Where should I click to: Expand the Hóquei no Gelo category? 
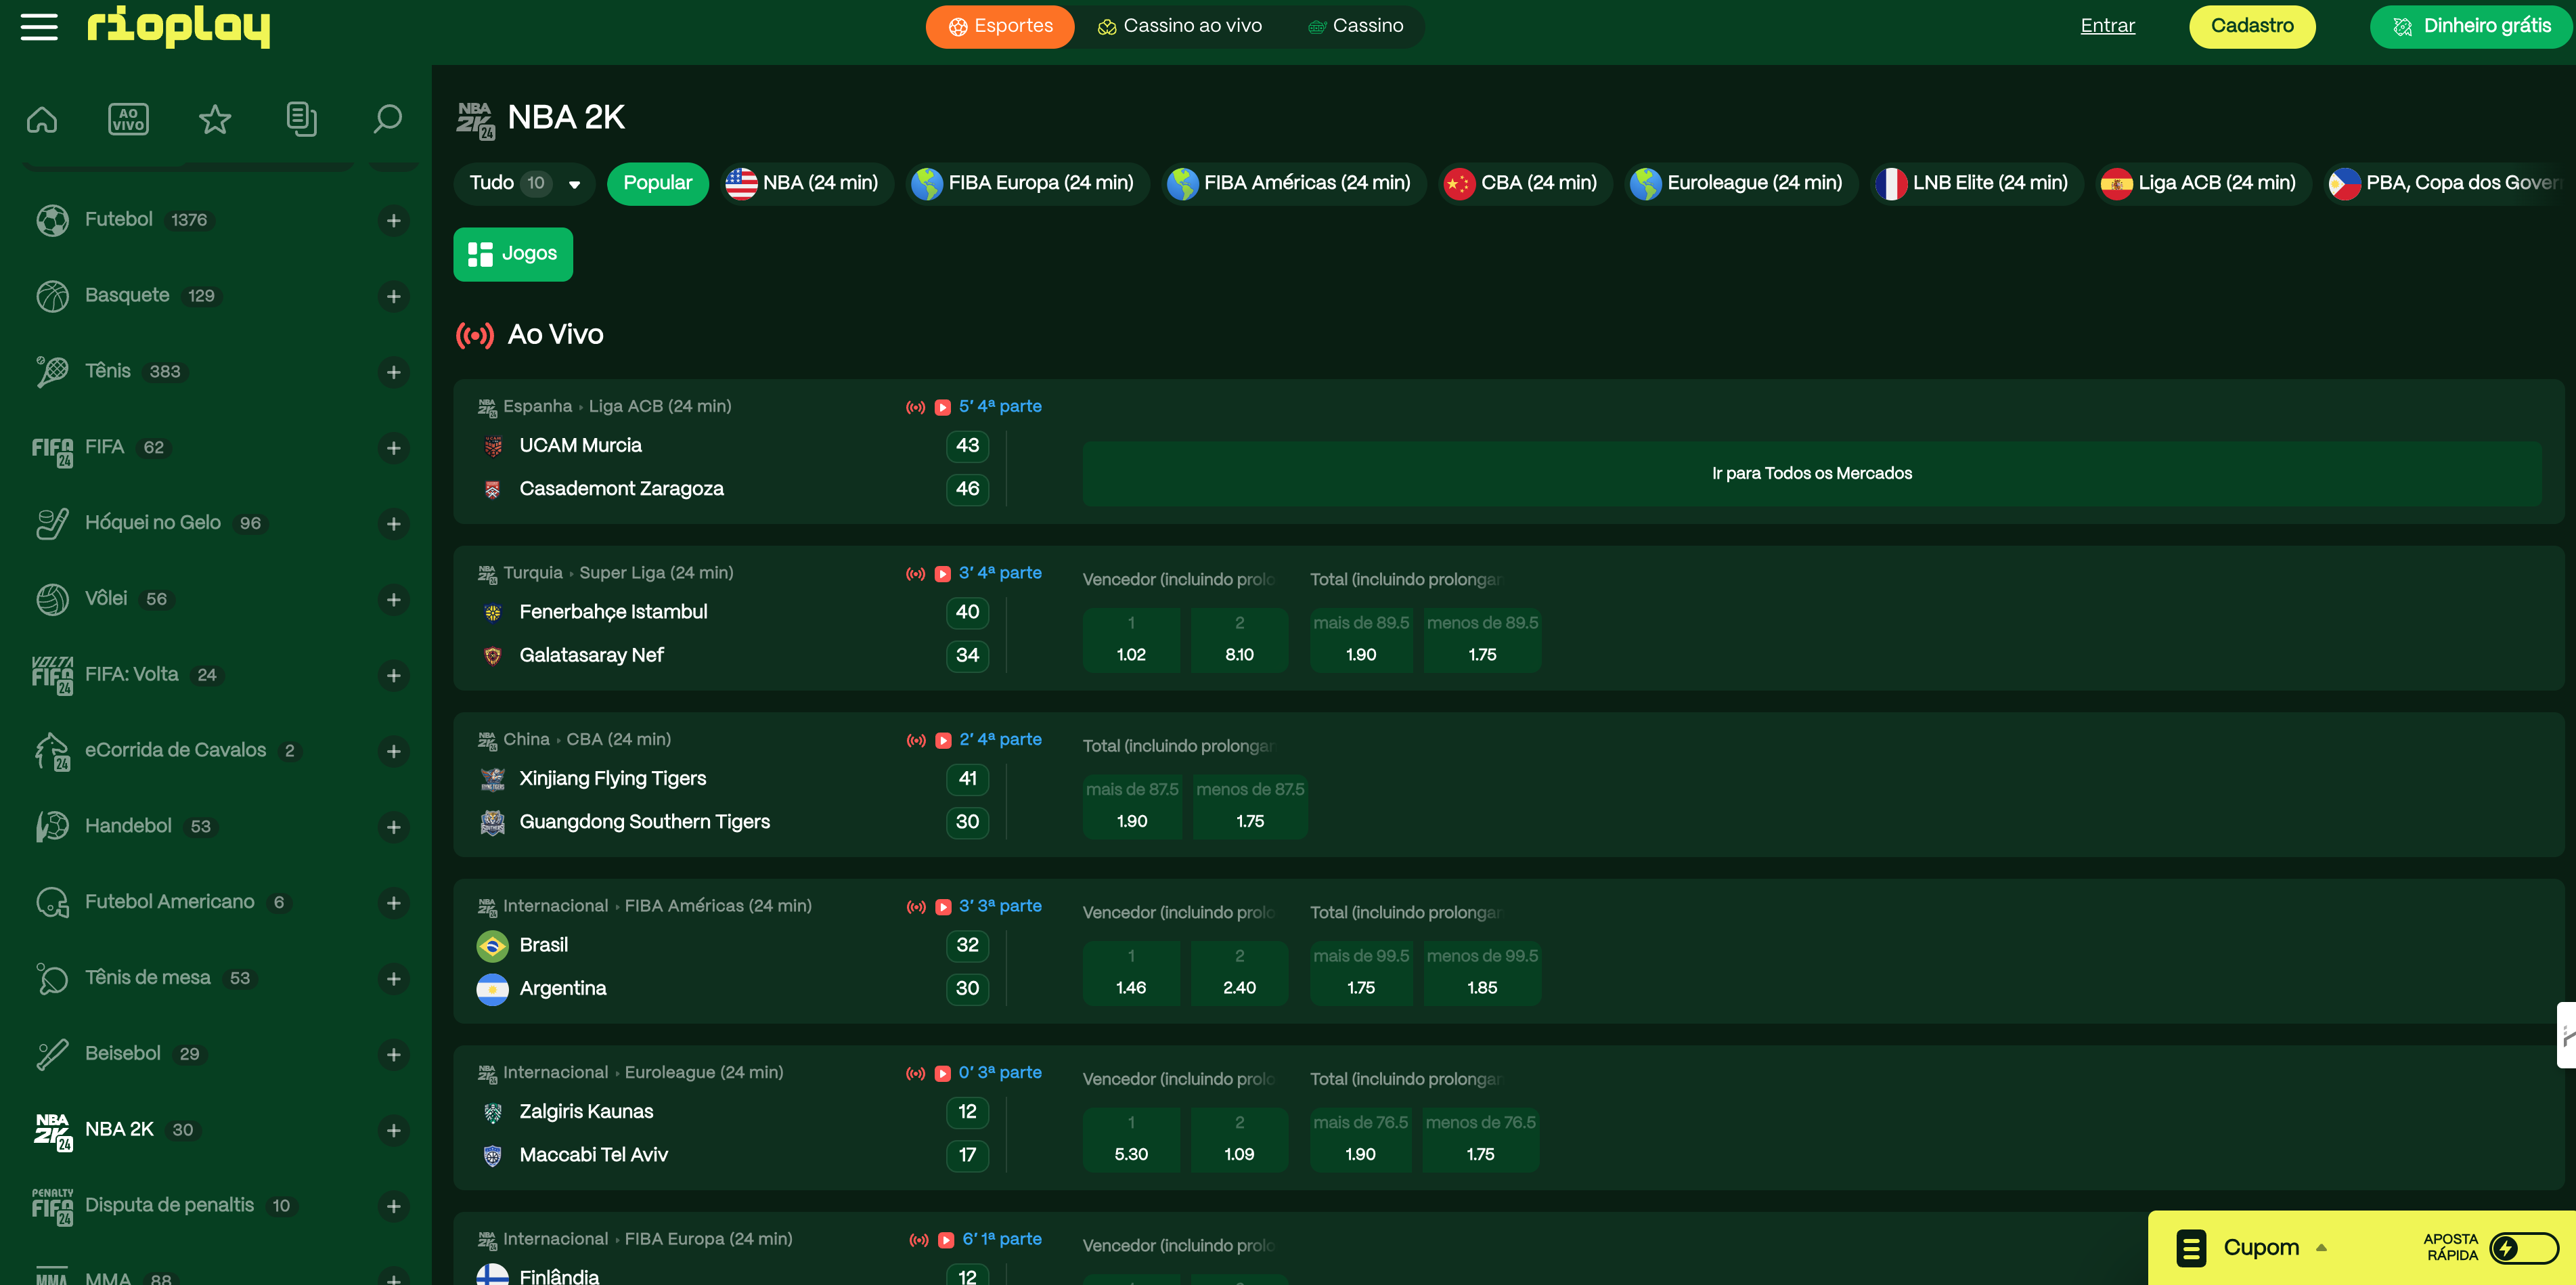394,523
